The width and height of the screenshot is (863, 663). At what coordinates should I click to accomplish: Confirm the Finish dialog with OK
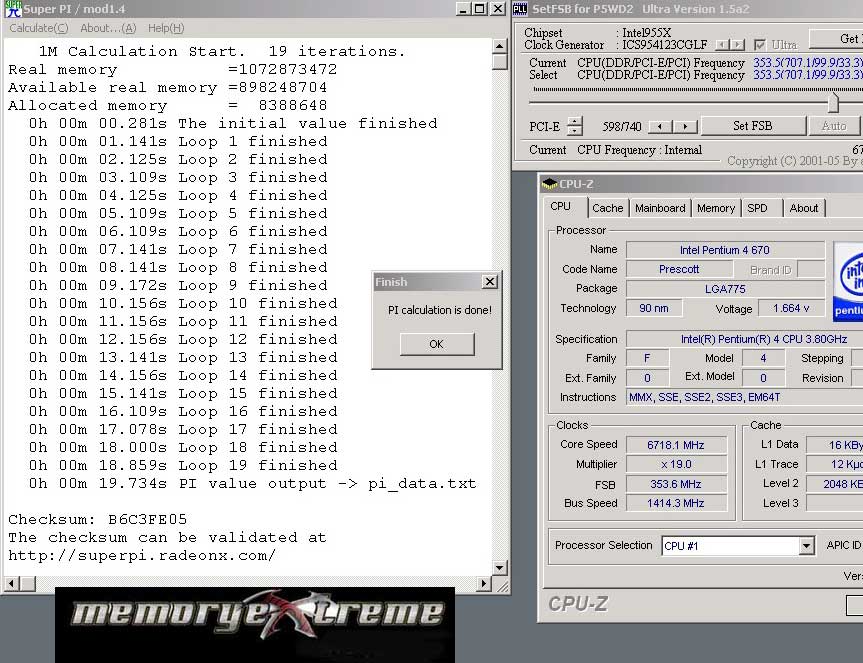(x=436, y=344)
